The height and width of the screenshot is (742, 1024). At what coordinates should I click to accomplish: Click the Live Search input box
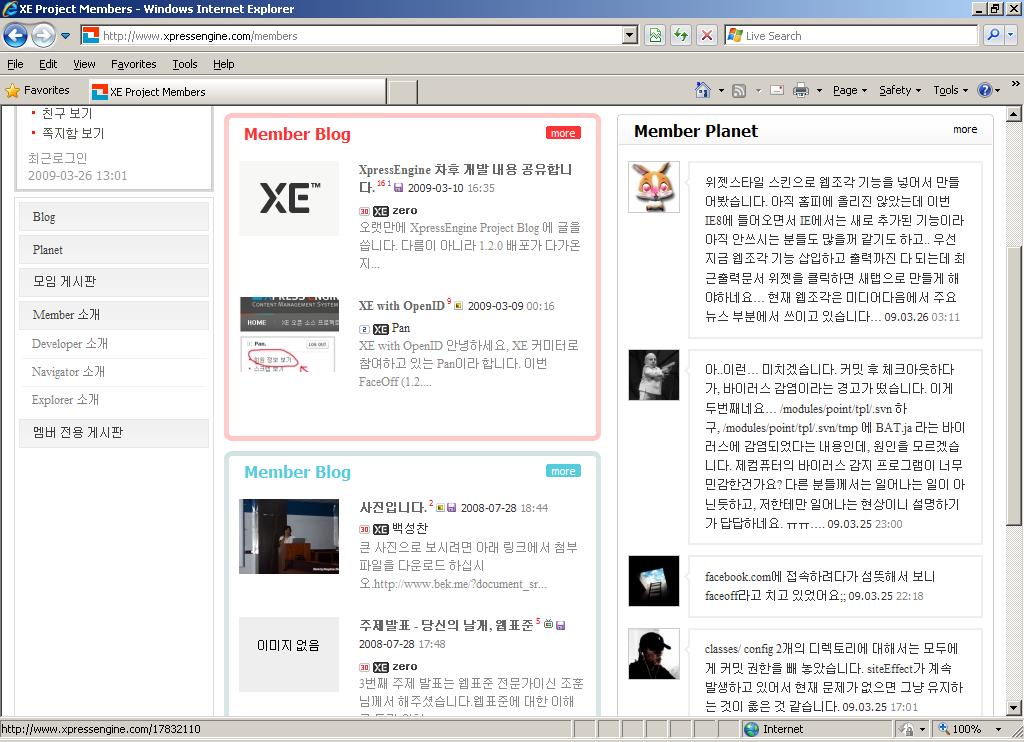coord(850,36)
